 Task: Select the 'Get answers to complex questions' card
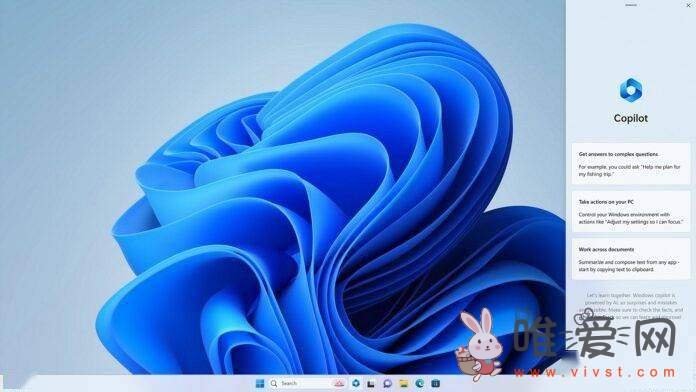pyautogui.click(x=631, y=164)
